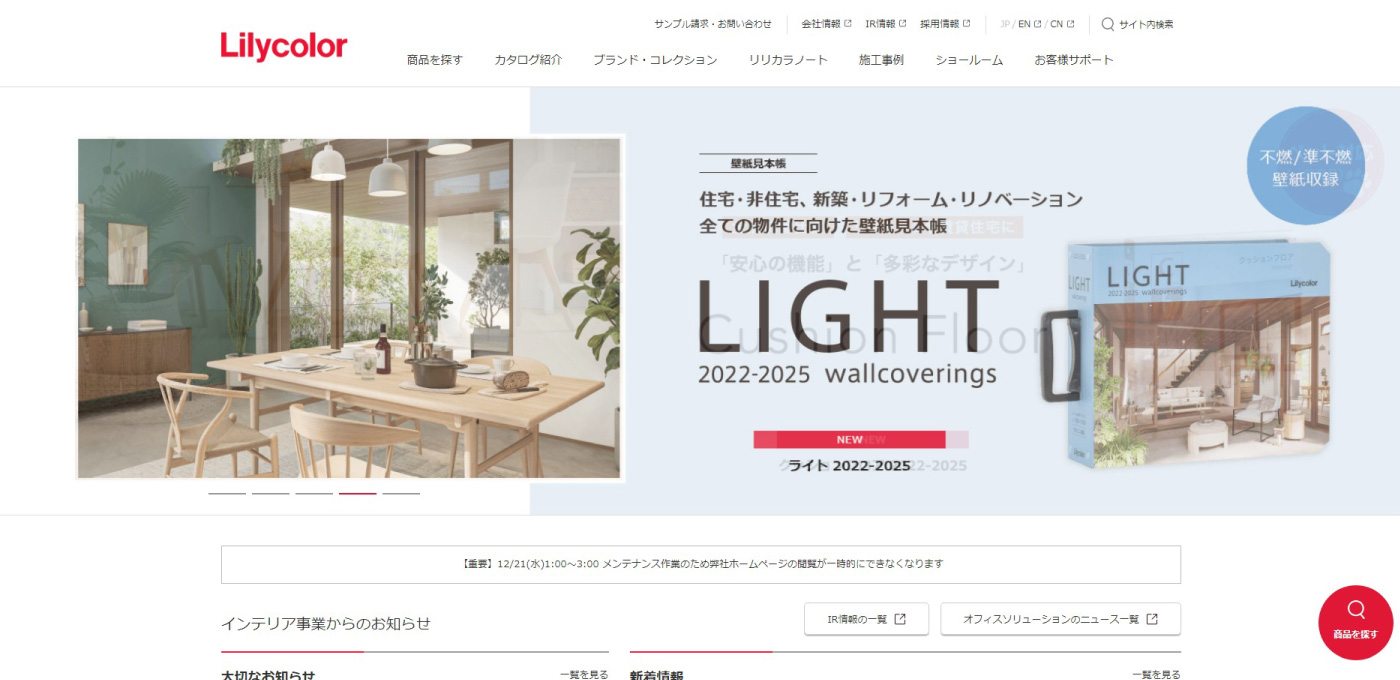Click the dining room banner image
This screenshot has width=1400, height=680.
pyautogui.click(x=350, y=308)
